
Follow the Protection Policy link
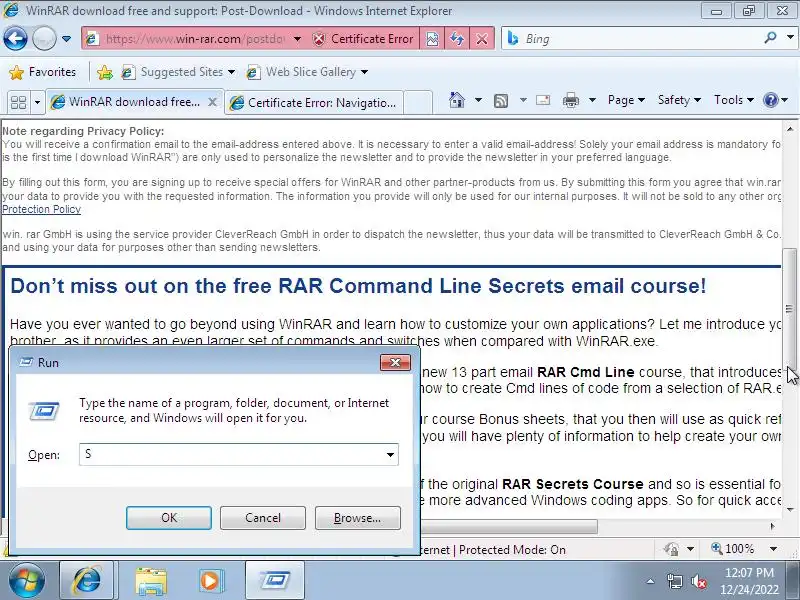tap(41, 209)
